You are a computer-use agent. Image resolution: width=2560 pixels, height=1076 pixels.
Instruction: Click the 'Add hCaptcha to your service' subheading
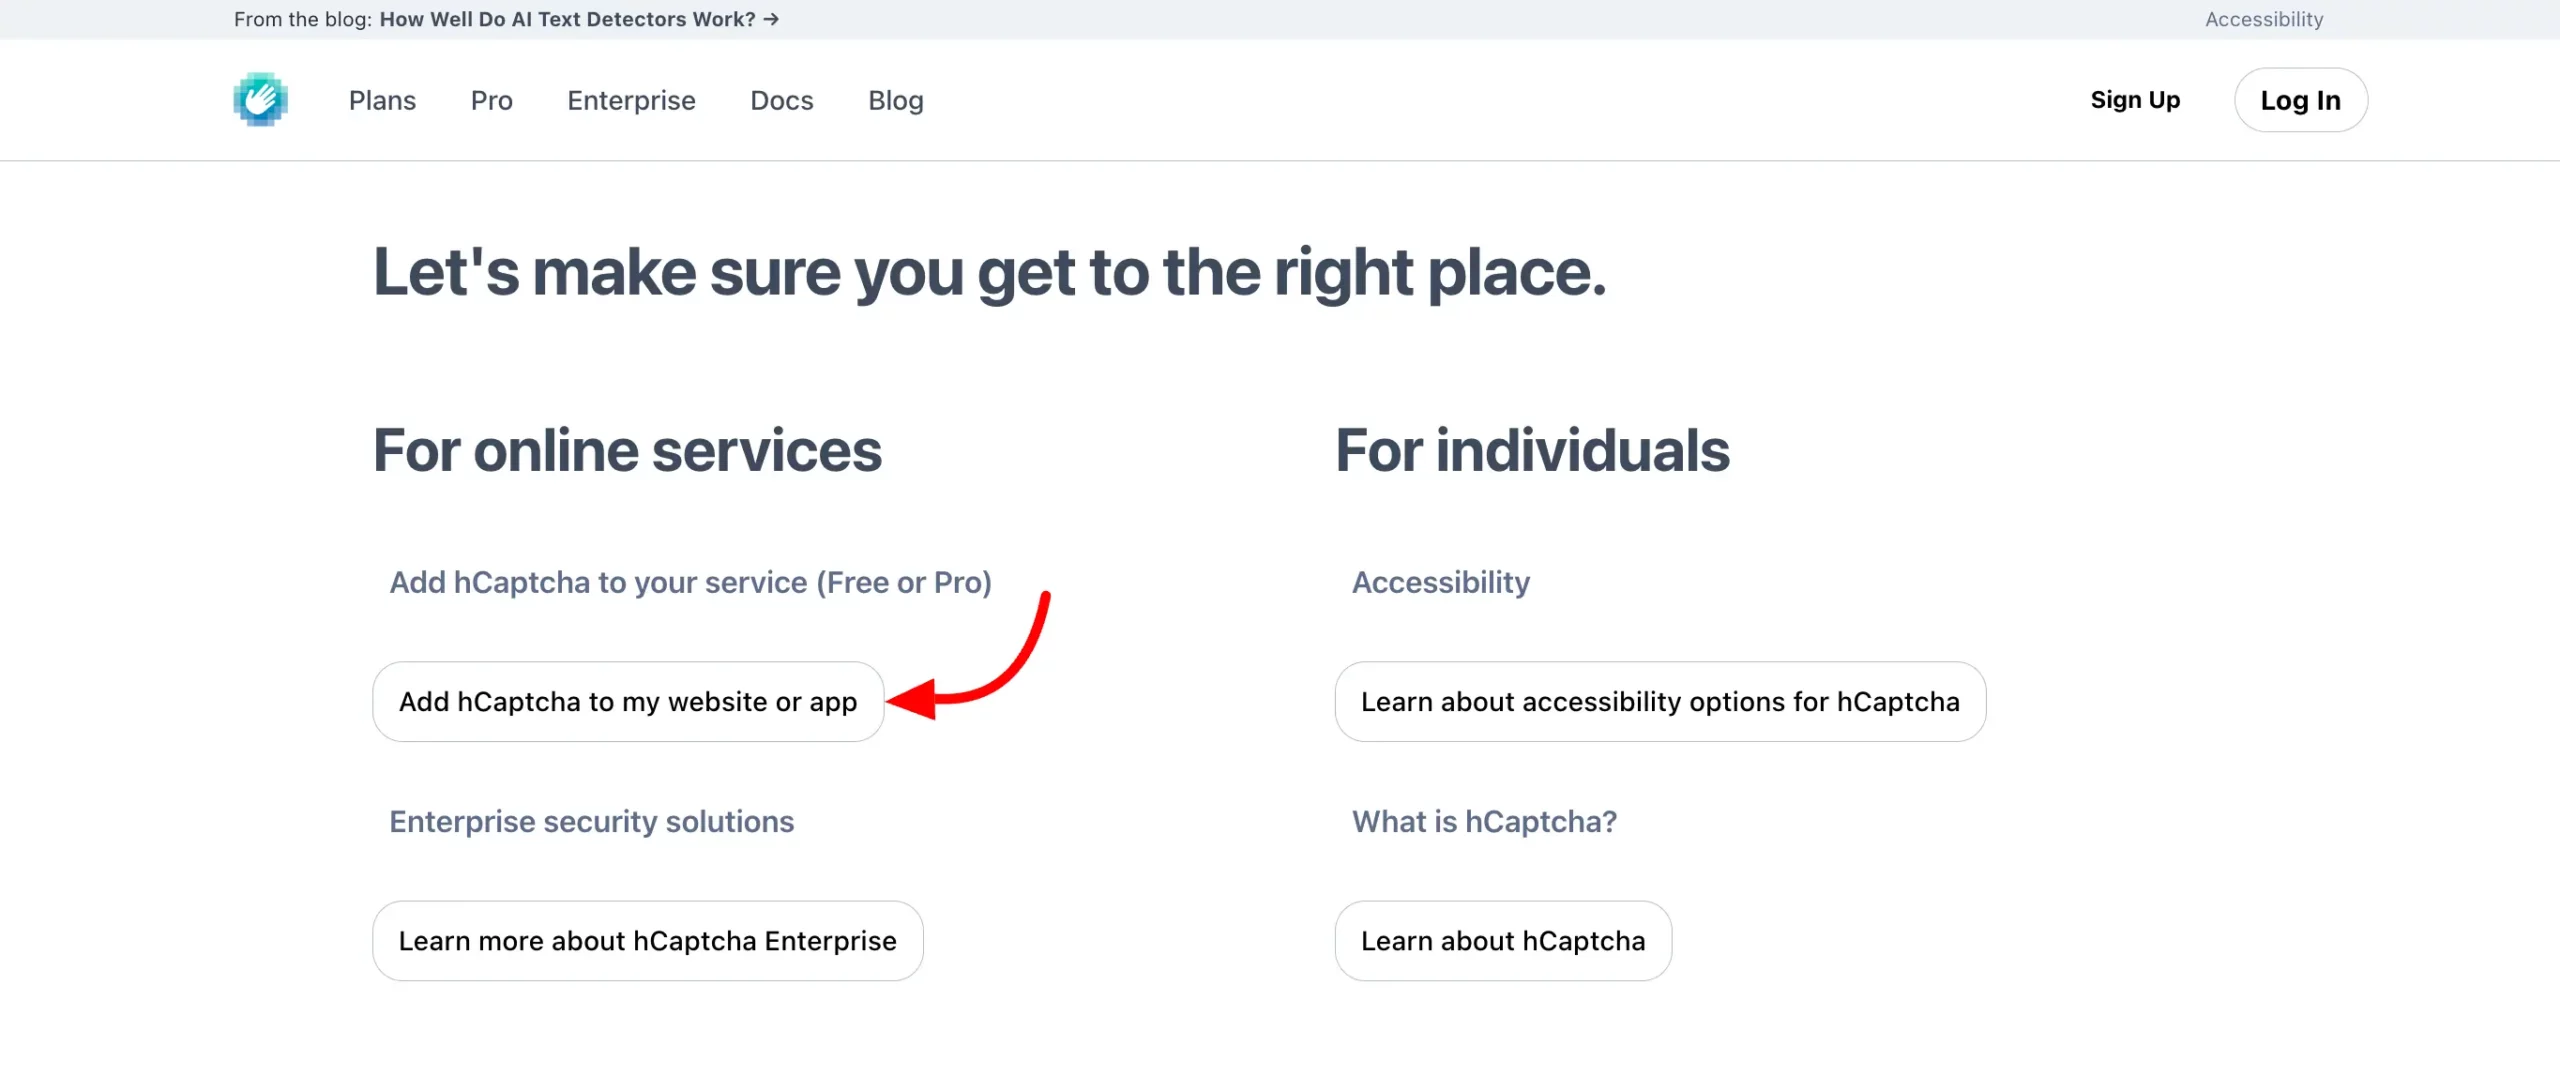pos(690,582)
